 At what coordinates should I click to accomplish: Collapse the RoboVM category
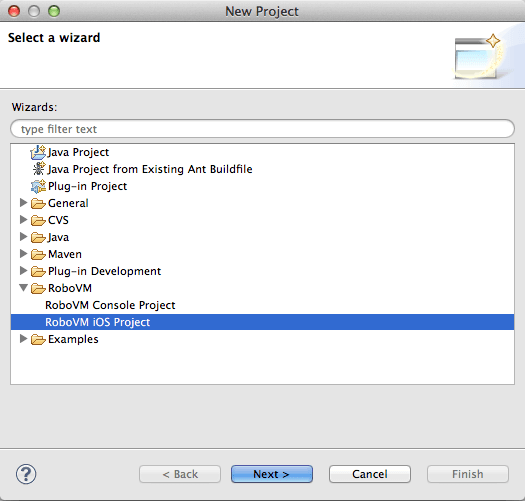point(23,287)
